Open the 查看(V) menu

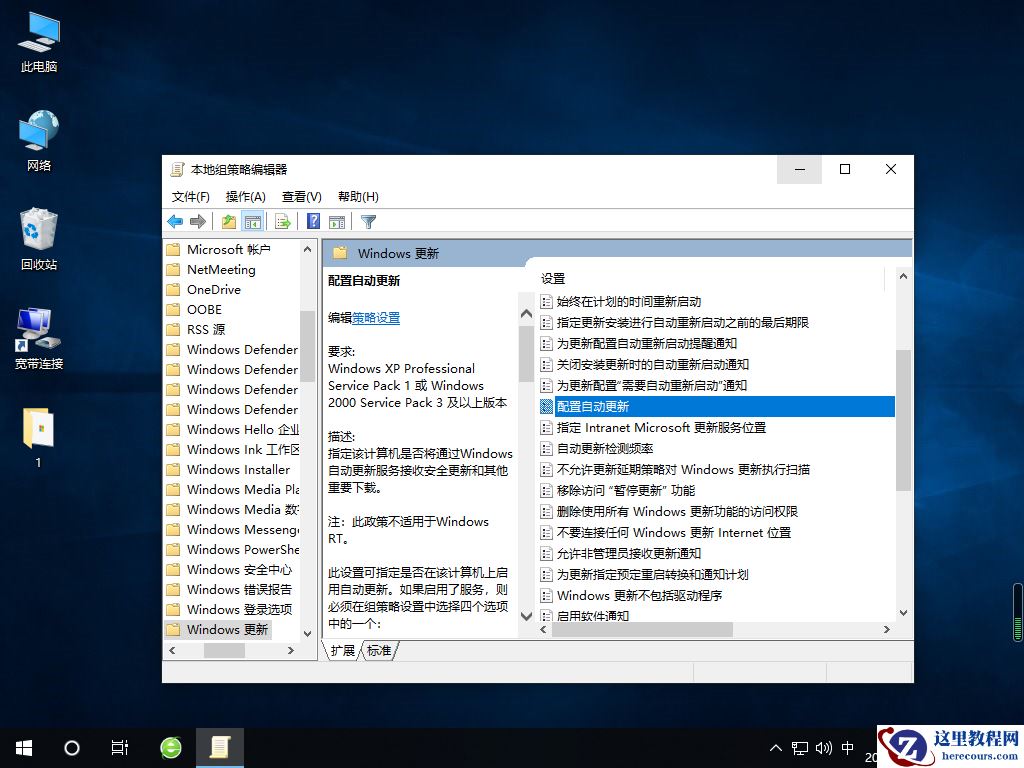(300, 196)
